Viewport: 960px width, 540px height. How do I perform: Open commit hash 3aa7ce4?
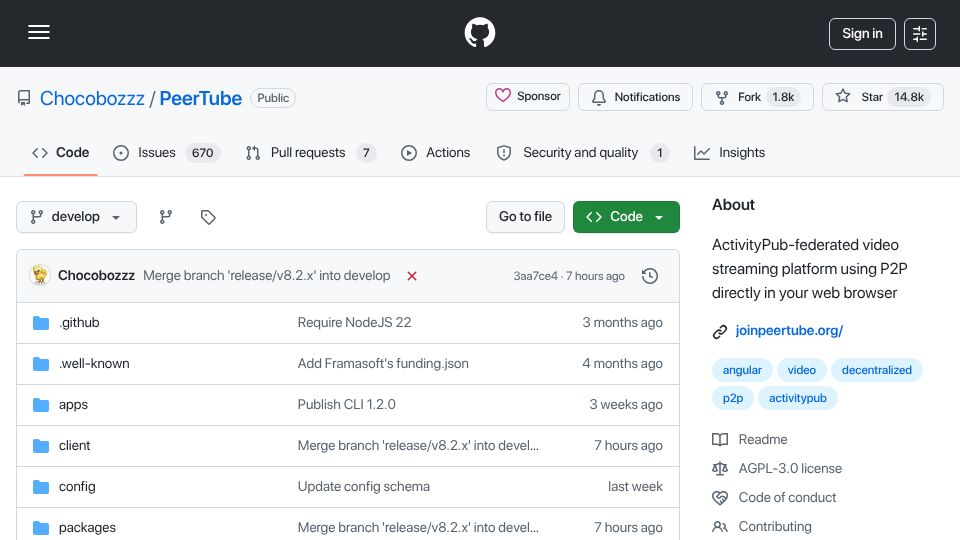(535, 276)
